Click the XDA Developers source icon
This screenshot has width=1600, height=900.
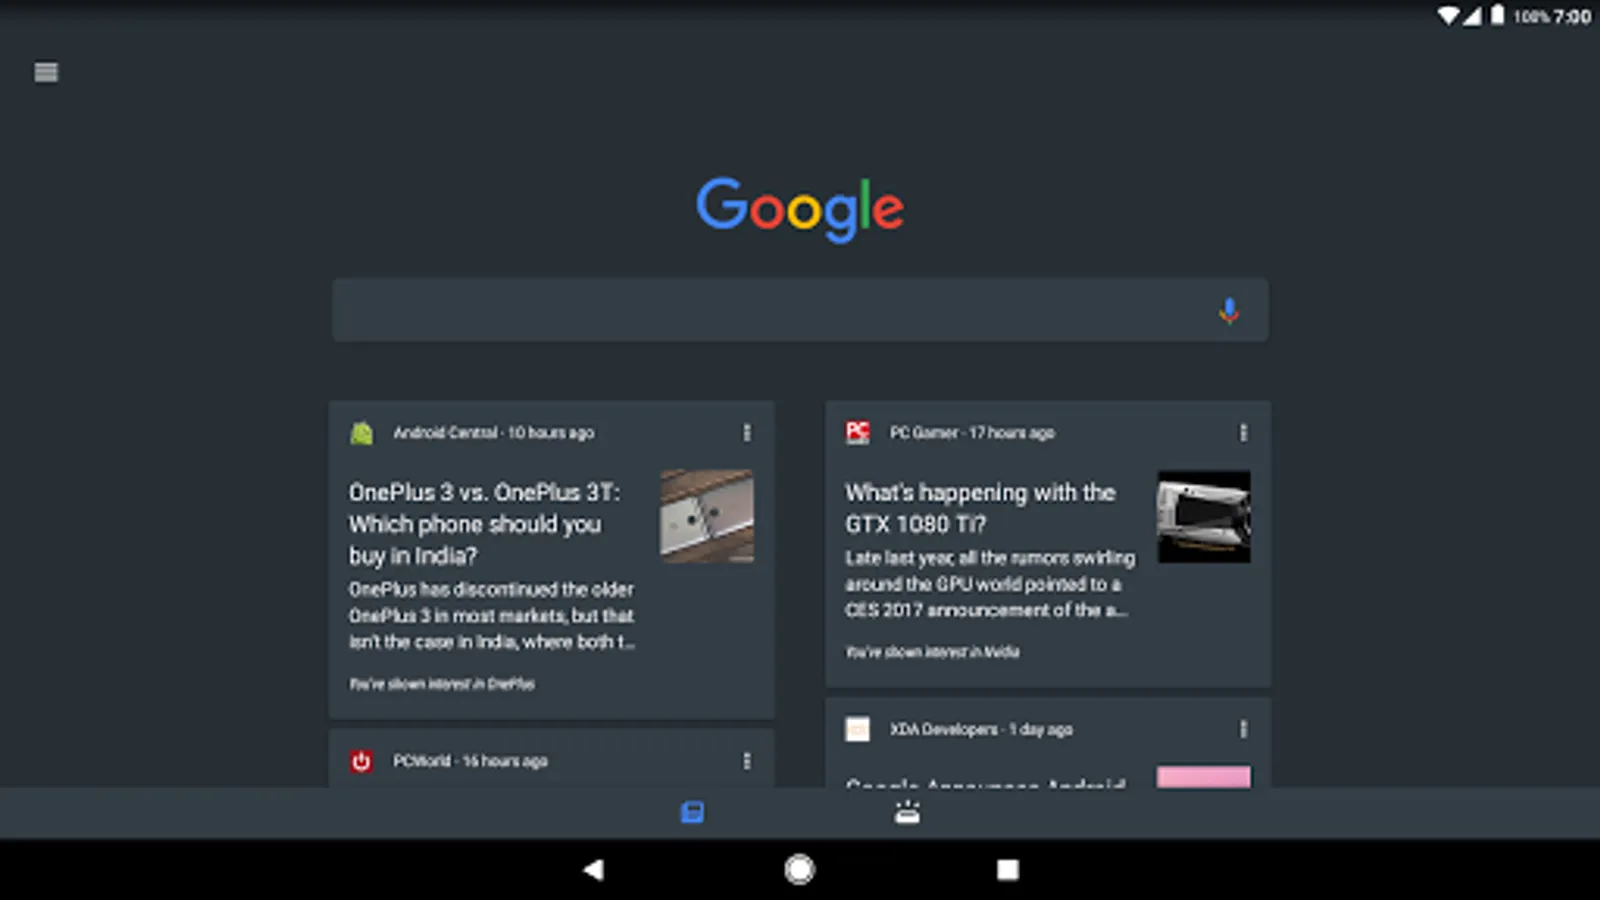[x=858, y=729]
